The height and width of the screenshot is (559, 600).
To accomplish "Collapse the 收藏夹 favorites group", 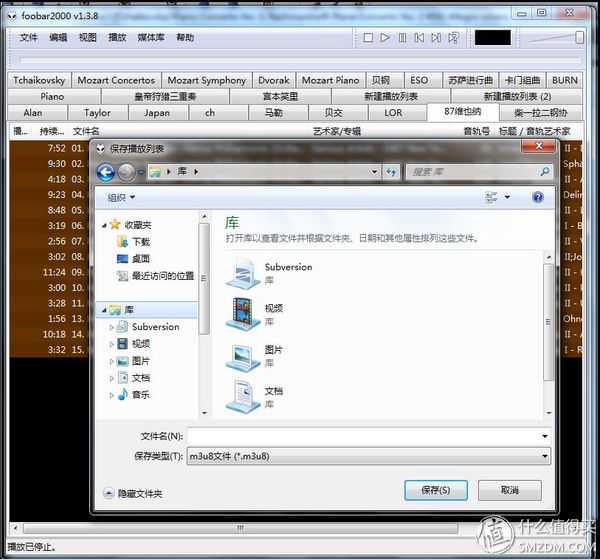I will [x=104, y=225].
